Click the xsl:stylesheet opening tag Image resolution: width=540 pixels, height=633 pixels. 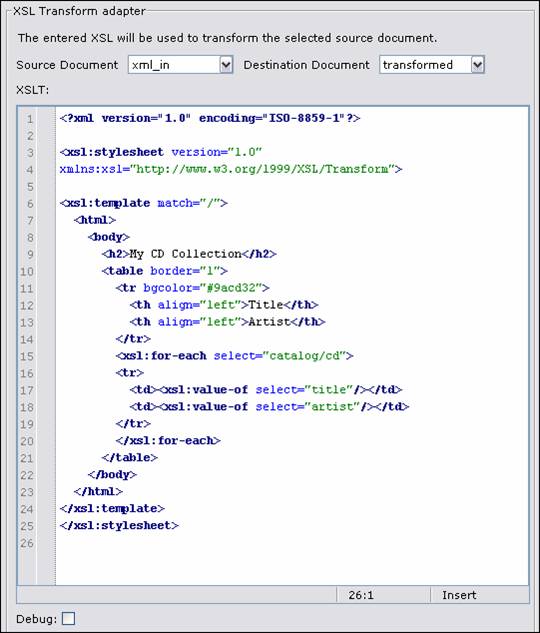click(112, 152)
